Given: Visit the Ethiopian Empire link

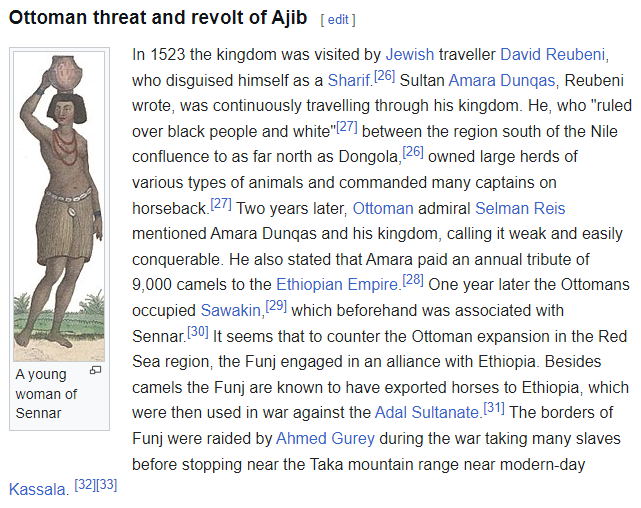Looking at the screenshot, I should pyautogui.click(x=337, y=285).
